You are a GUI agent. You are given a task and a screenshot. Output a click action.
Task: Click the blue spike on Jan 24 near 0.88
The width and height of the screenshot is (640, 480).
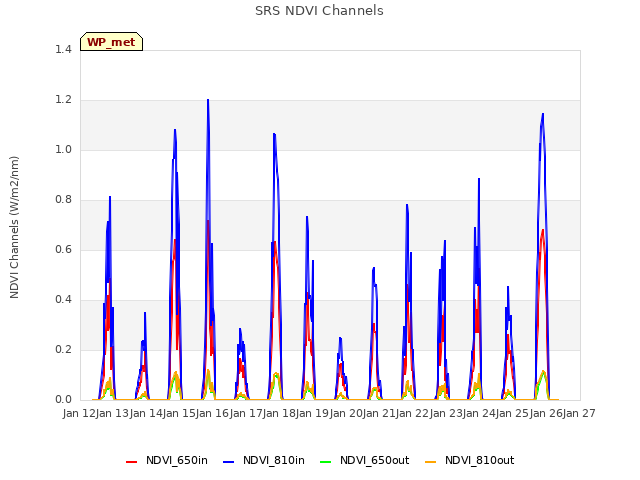point(479,179)
